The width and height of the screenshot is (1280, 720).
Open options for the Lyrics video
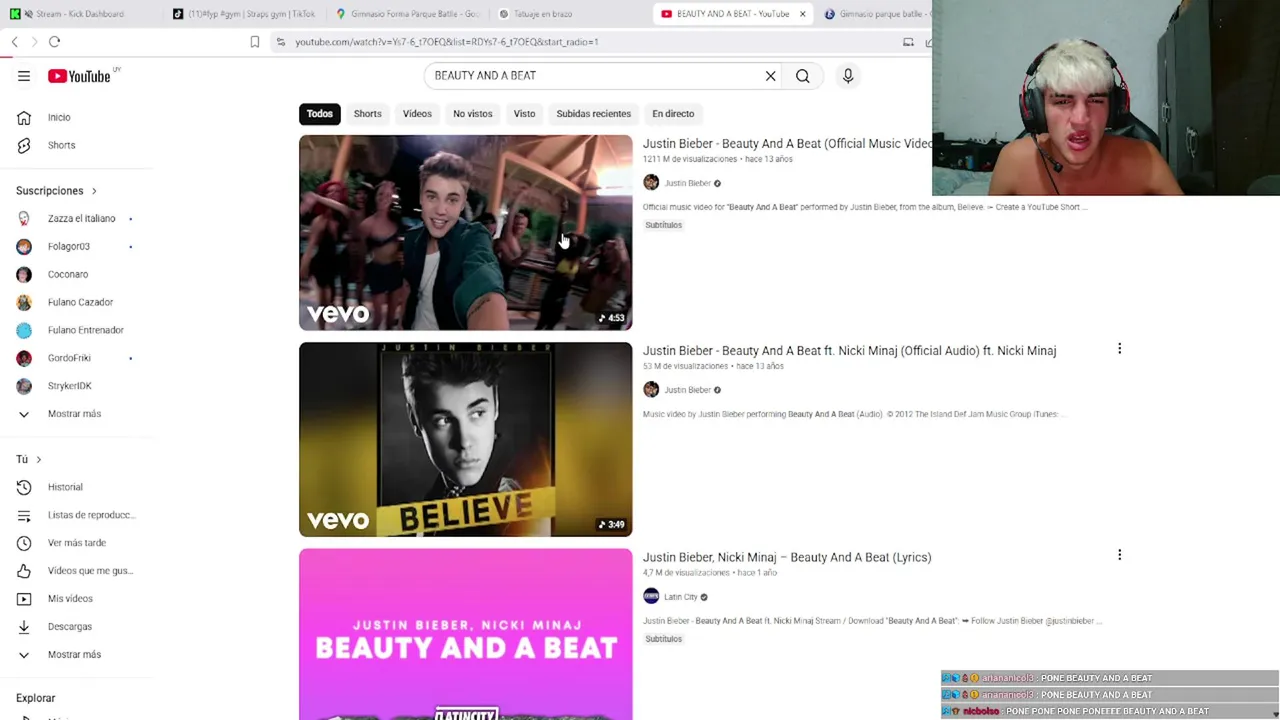[x=1119, y=555]
